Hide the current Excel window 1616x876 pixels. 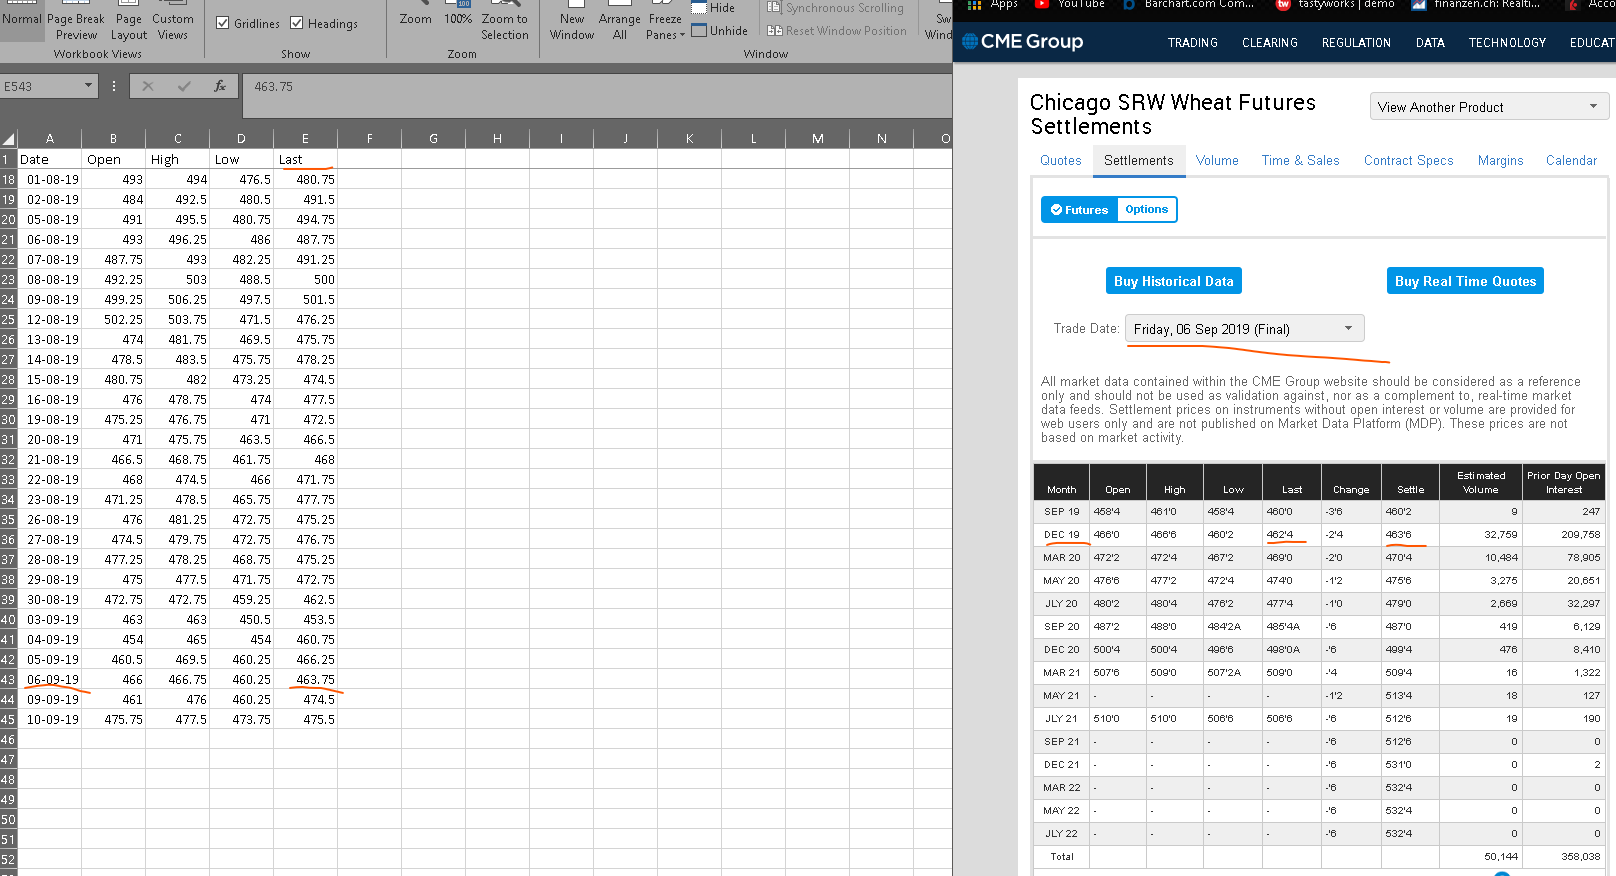point(713,8)
